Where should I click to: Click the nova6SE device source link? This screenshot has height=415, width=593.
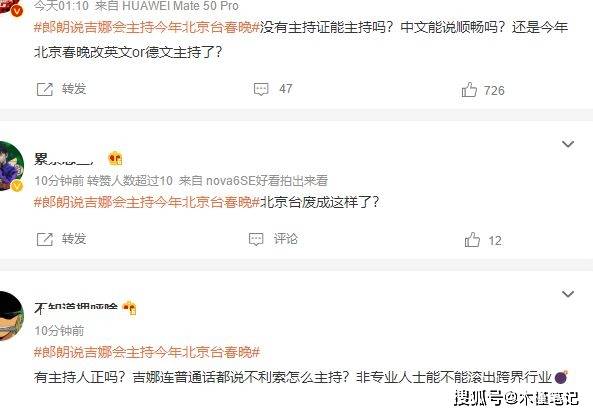tap(266, 181)
